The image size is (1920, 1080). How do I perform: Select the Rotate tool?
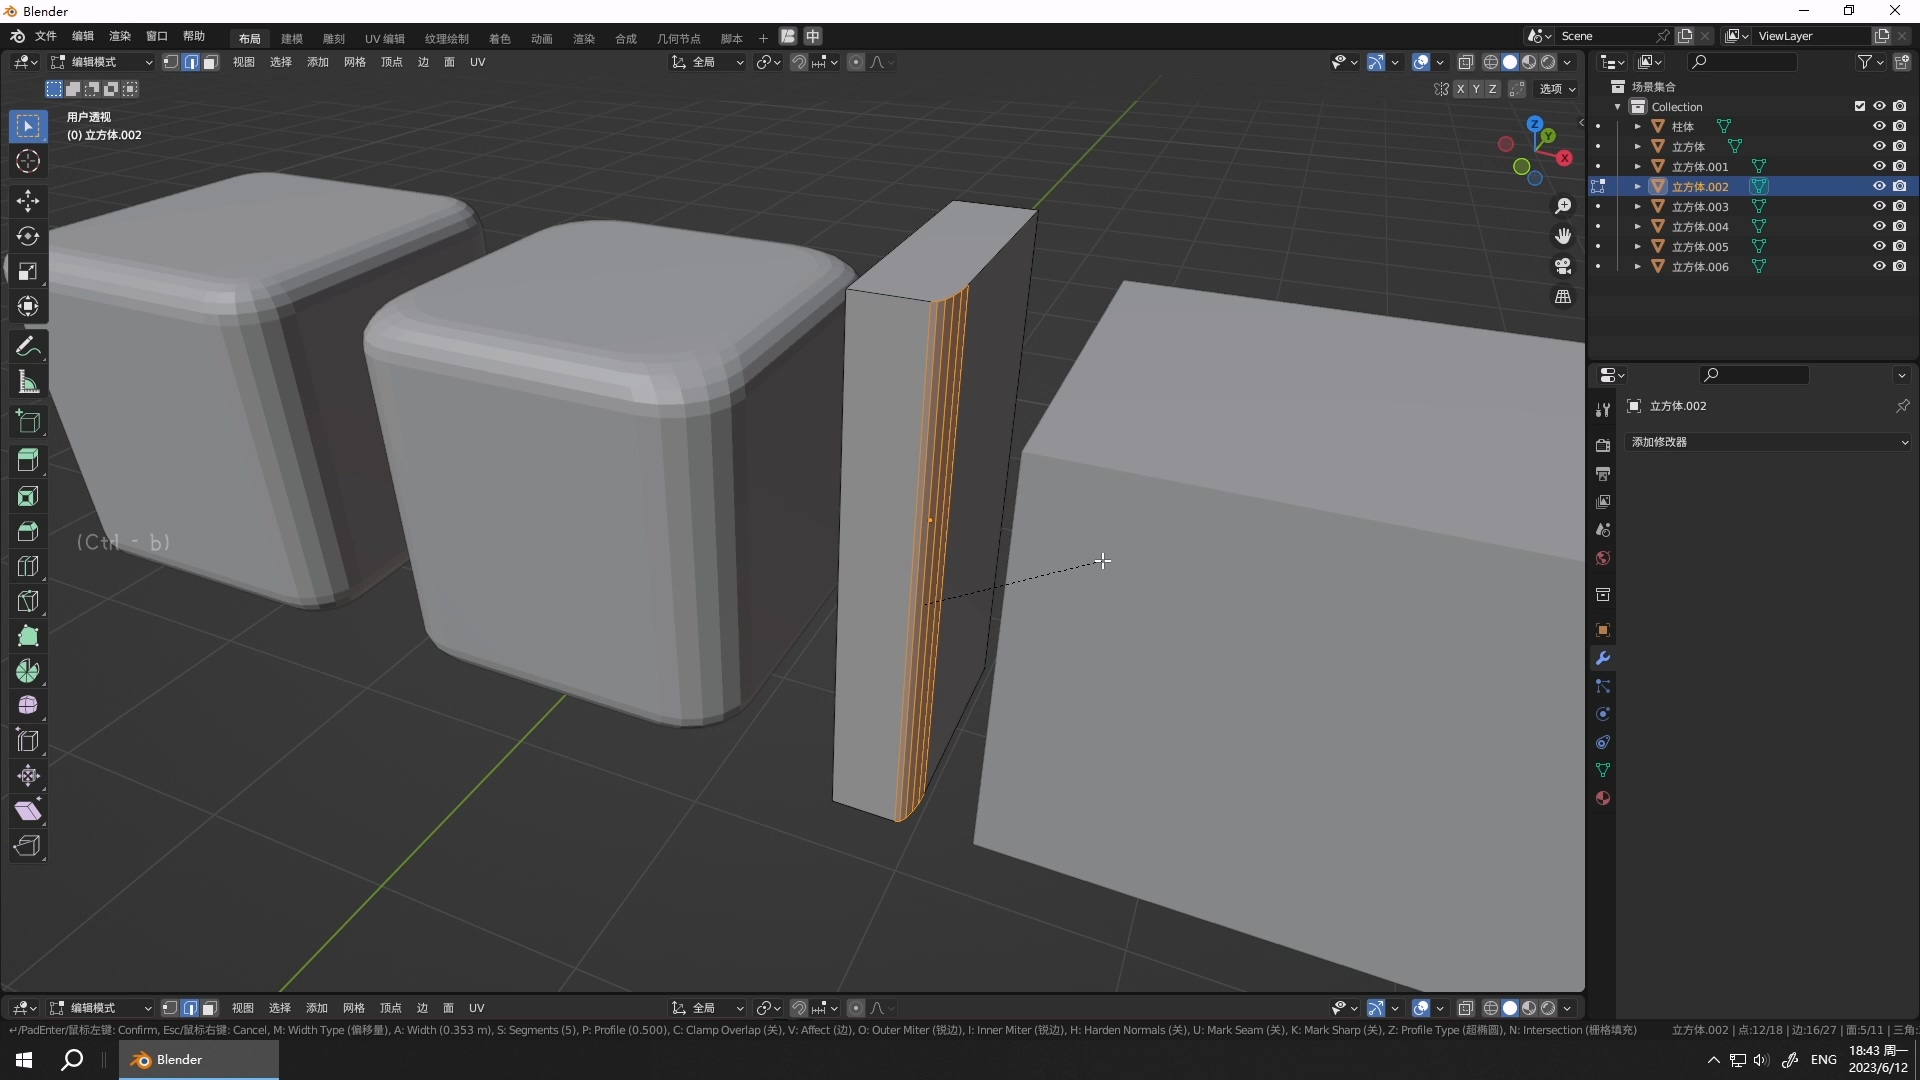coord(28,236)
